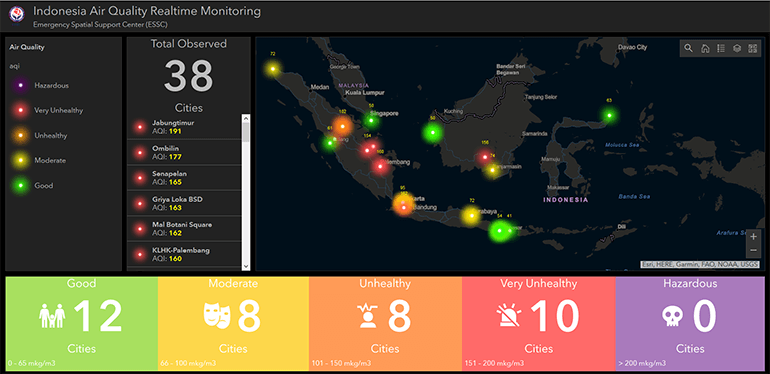Choose Griya Loka BSD in the list
This screenshot has height=374, width=770.
(184, 203)
